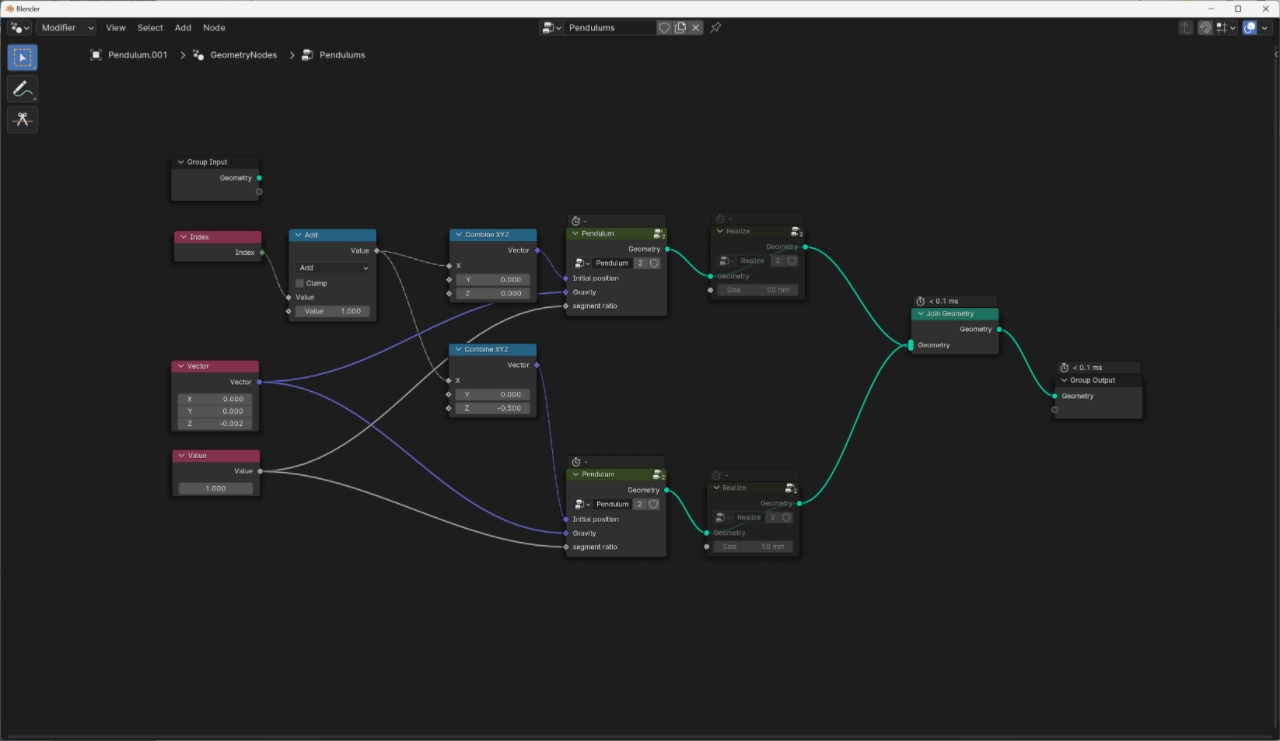This screenshot has height=741, width=1280.
Task: Click Index output socket on Index node
Action: pyautogui.click(x=262, y=253)
